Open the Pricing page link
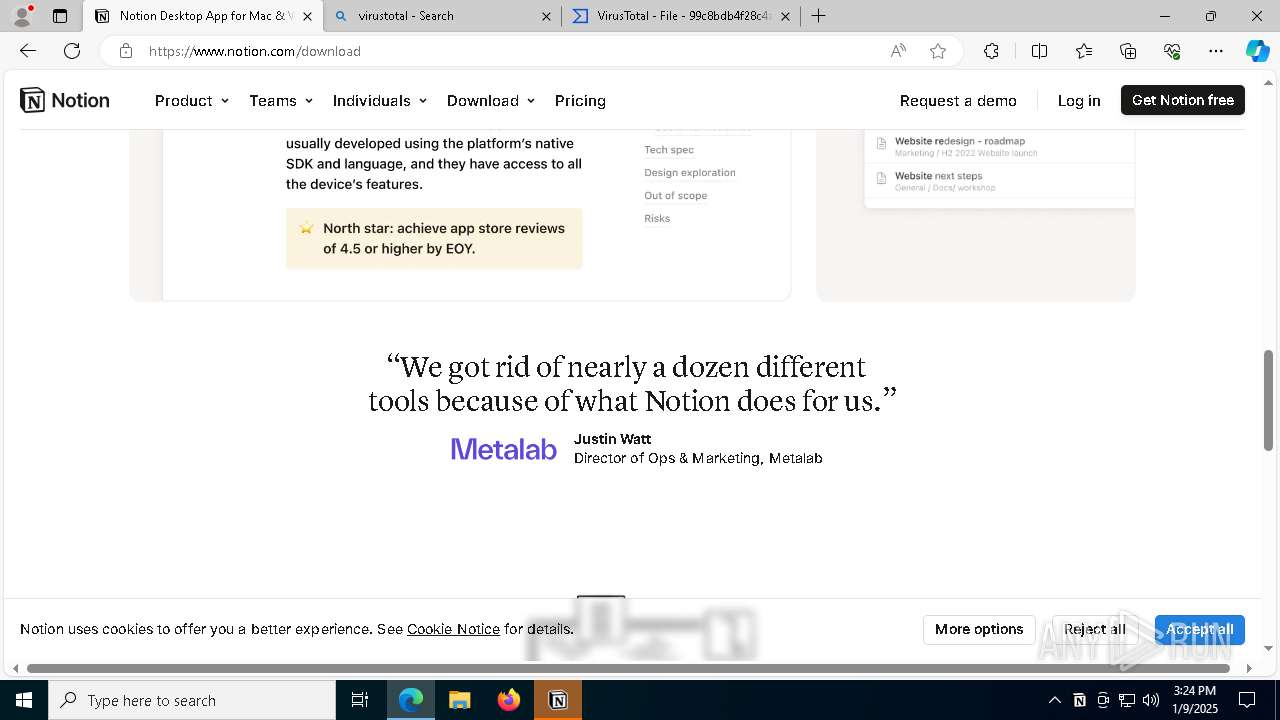Screen dimensions: 1280x720 [580, 100]
